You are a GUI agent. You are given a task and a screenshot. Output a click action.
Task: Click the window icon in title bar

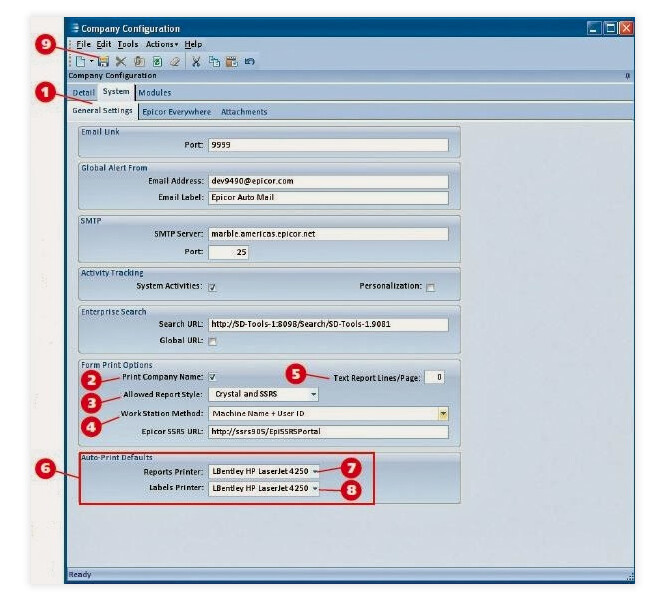pyautogui.click(x=75, y=28)
